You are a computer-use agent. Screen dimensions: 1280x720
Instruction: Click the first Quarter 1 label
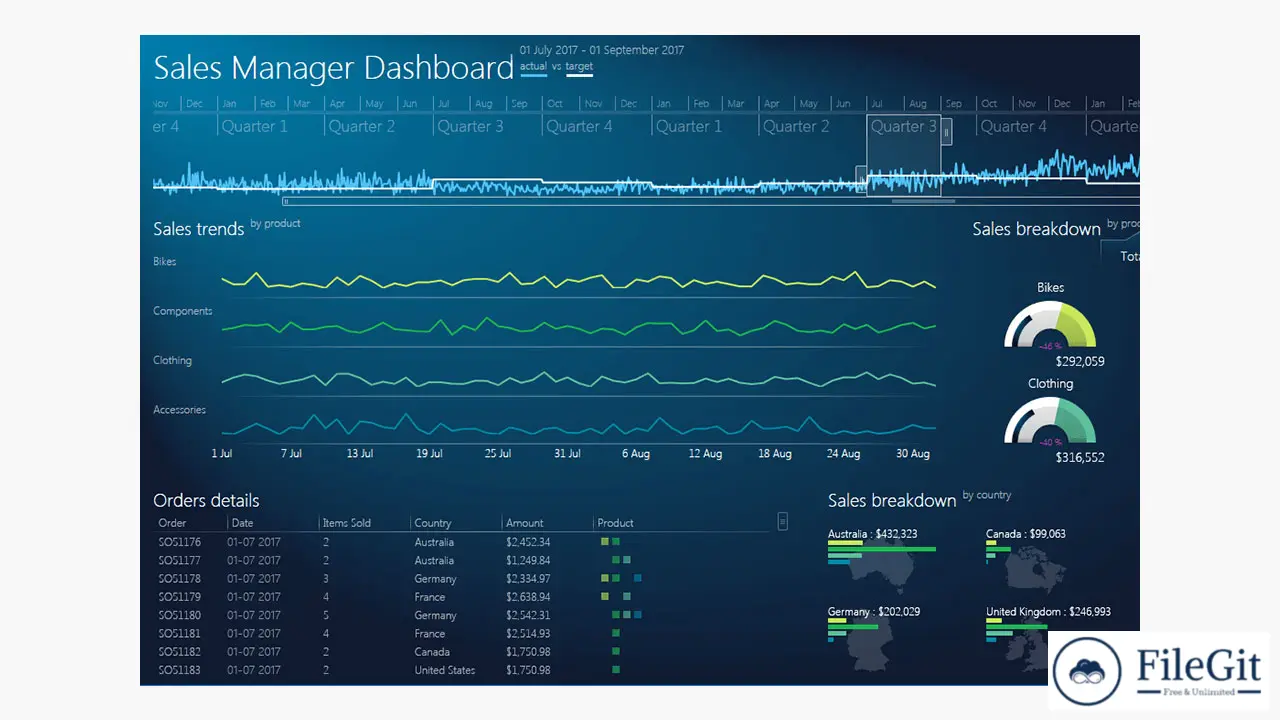pos(254,127)
